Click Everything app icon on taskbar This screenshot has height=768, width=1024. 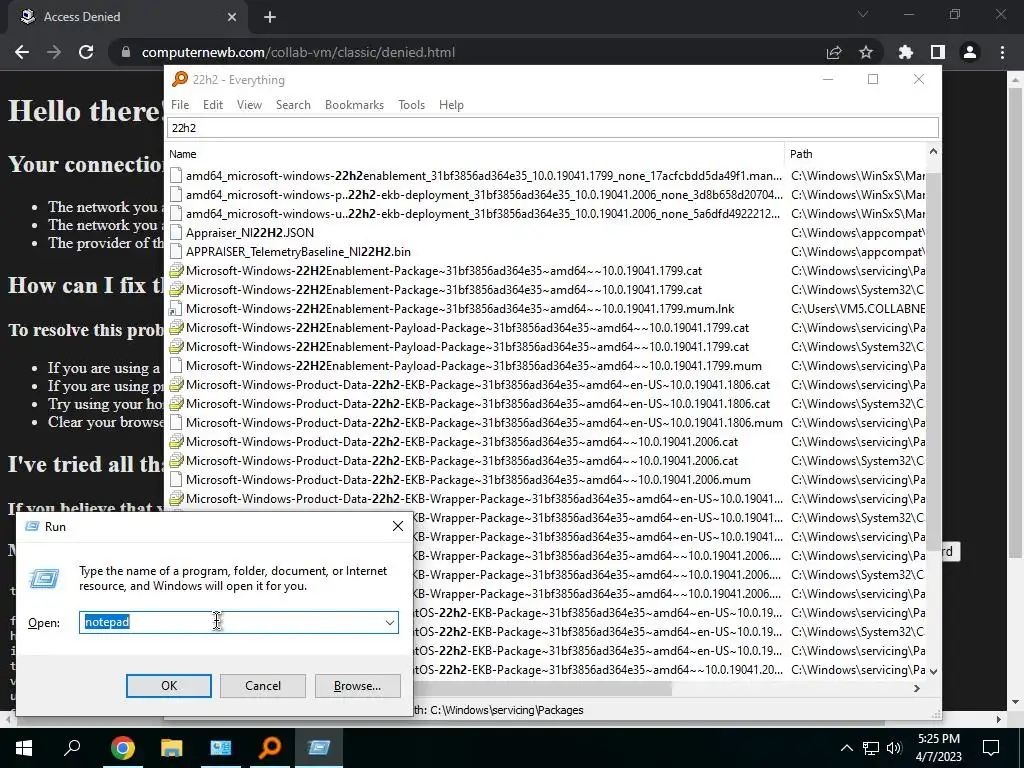coord(270,747)
